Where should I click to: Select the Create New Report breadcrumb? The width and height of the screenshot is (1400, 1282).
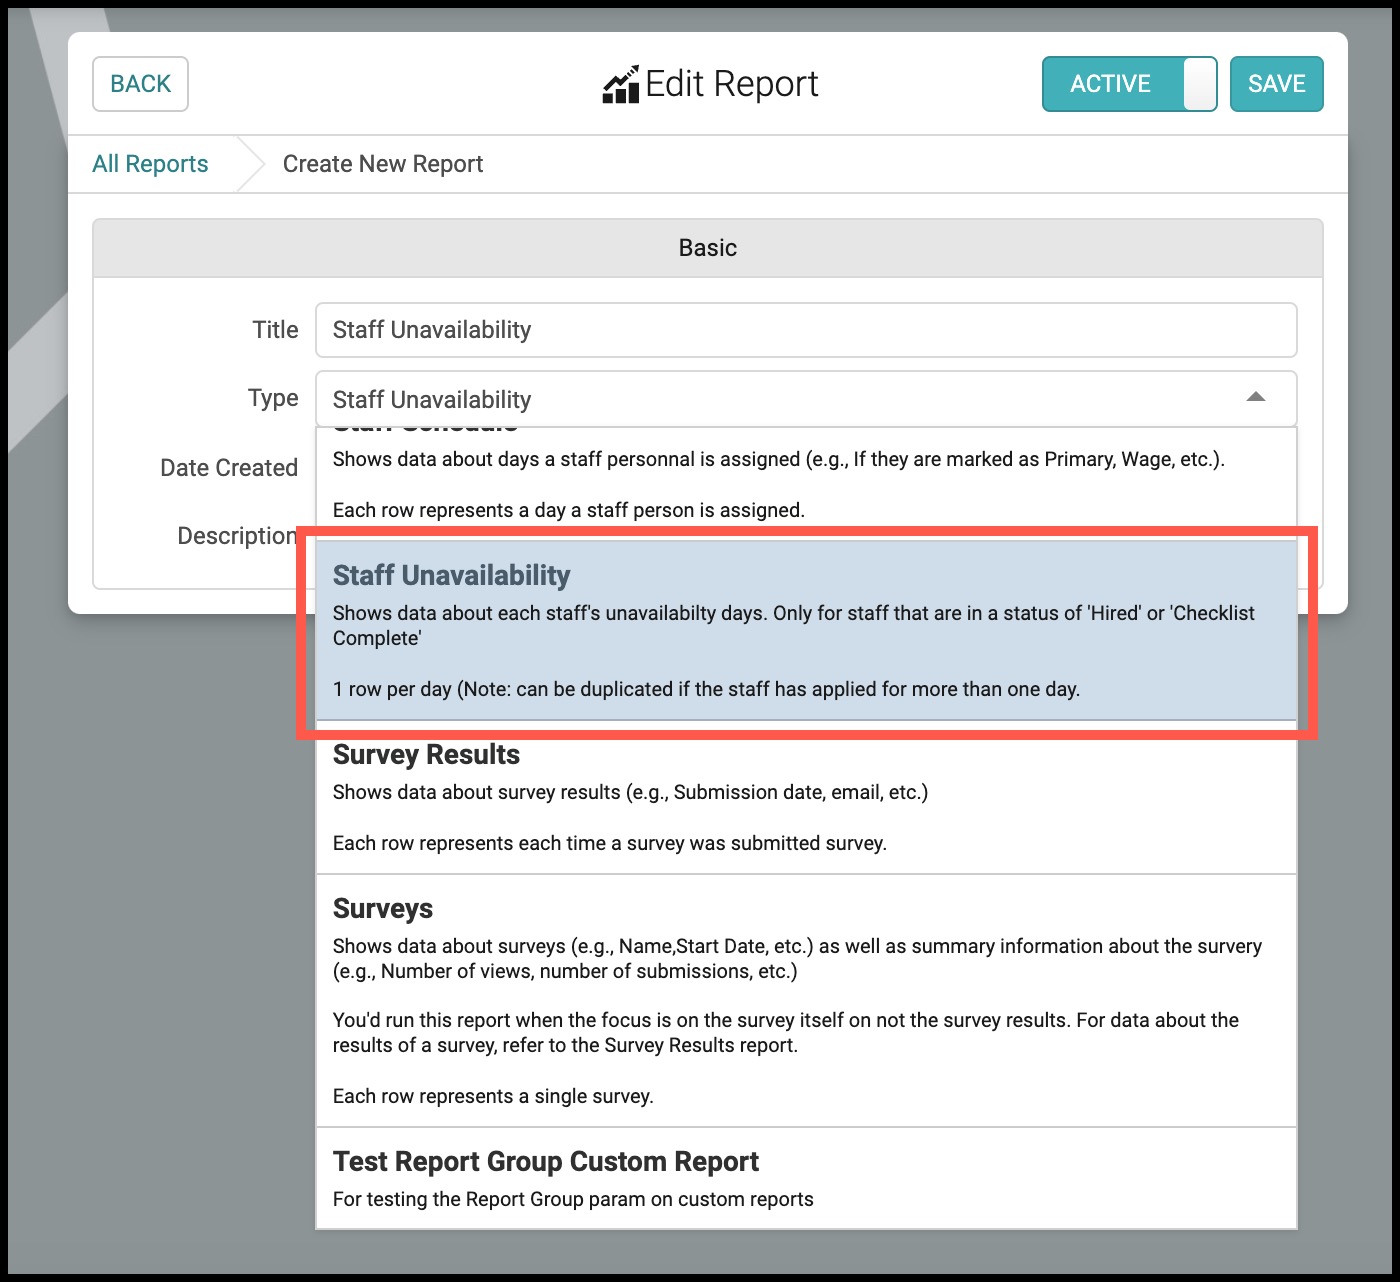[x=383, y=164]
